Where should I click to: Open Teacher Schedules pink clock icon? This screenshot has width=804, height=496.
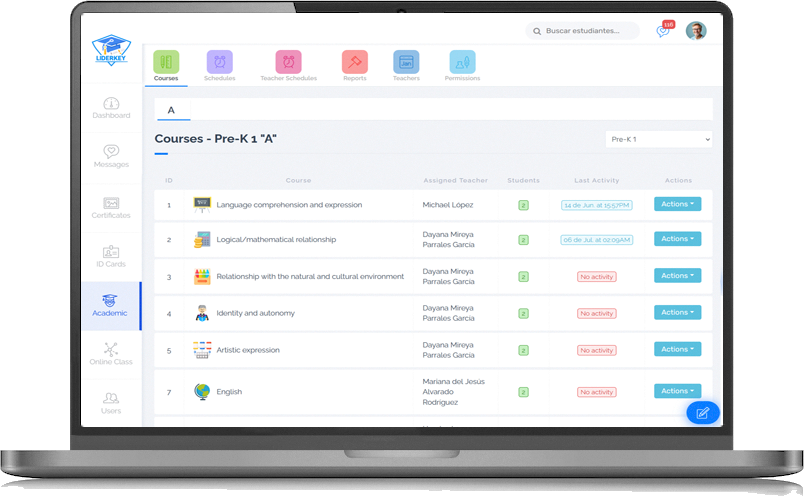point(289,62)
